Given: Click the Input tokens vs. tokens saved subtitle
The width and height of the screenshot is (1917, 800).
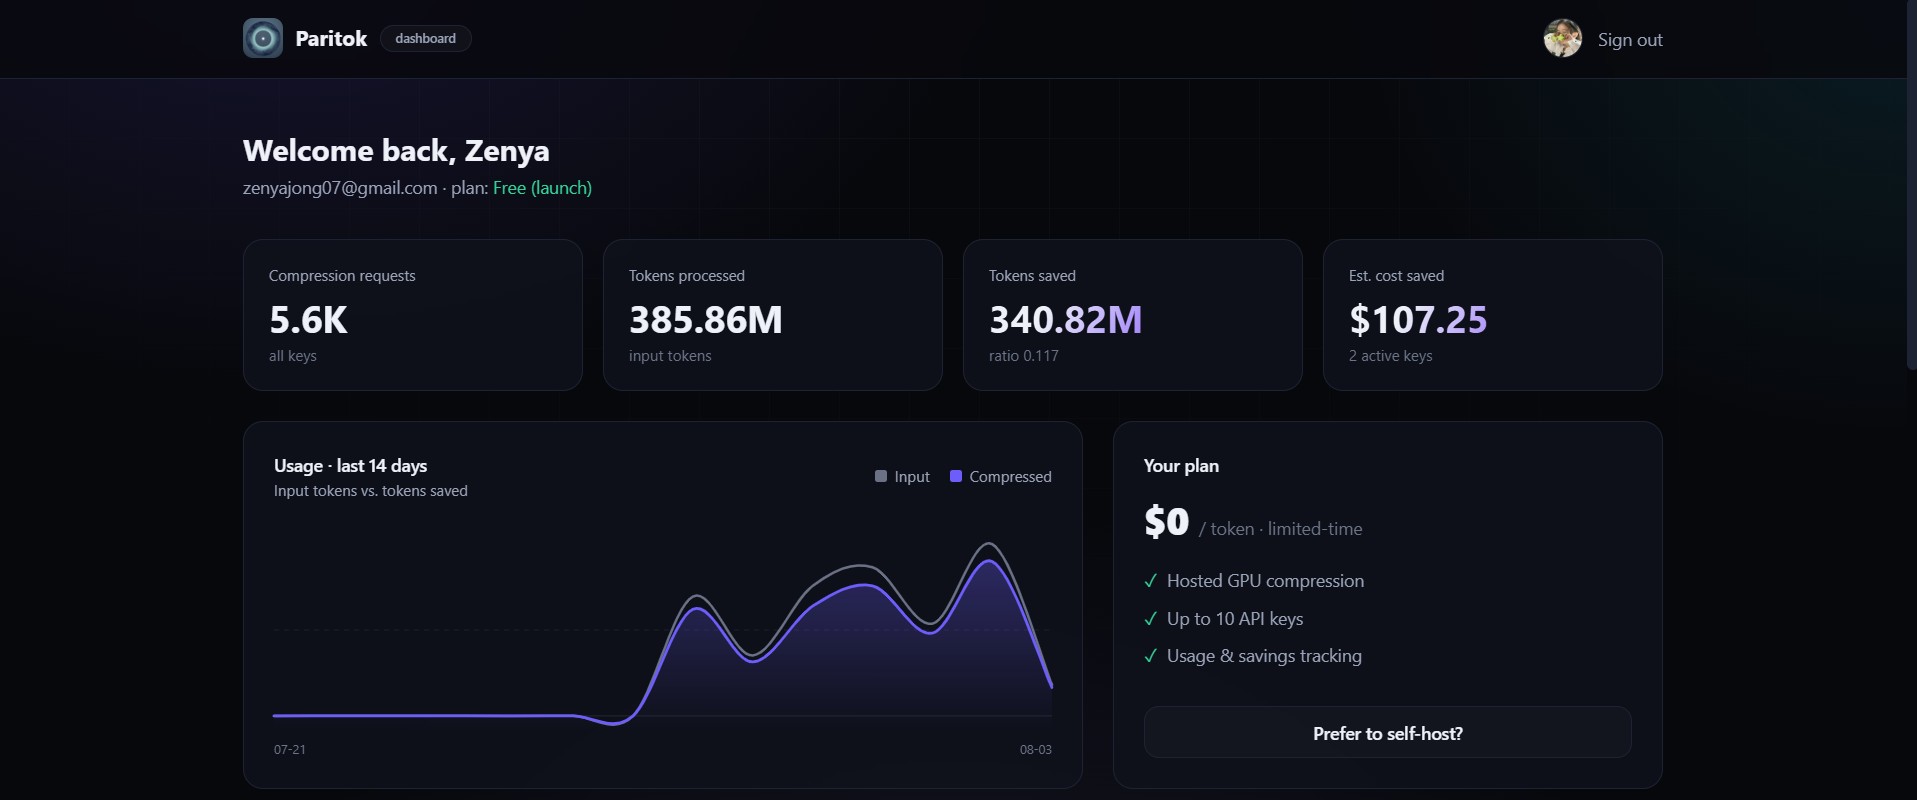Looking at the screenshot, I should pos(371,491).
